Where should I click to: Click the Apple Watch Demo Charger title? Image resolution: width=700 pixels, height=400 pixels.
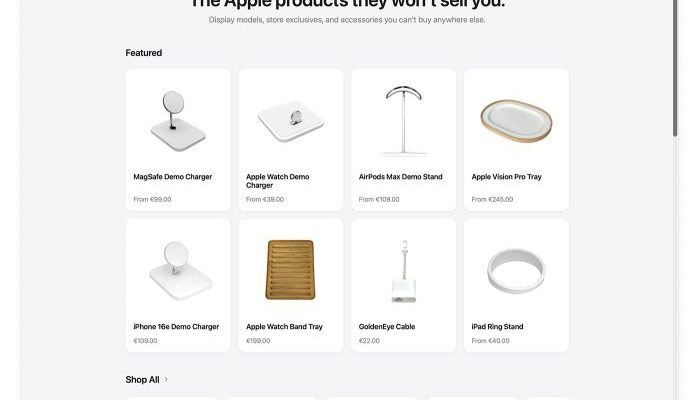click(278, 181)
